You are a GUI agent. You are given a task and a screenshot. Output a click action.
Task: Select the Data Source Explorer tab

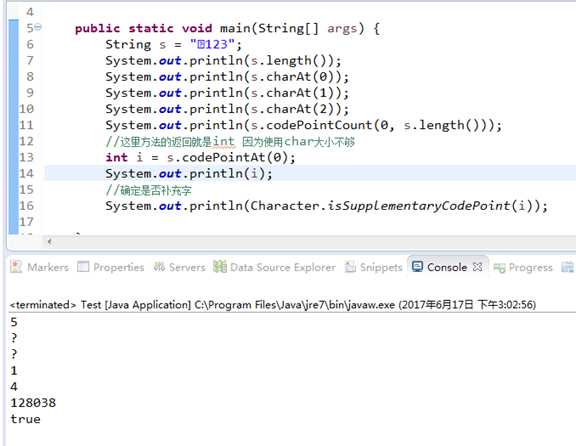click(283, 267)
